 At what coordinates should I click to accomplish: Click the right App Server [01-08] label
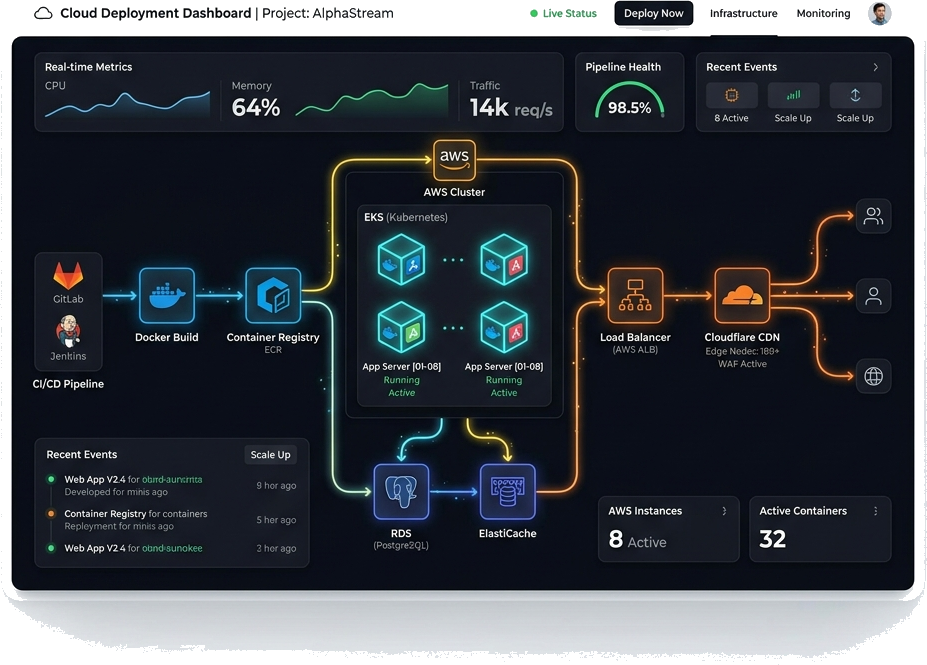[x=504, y=366]
